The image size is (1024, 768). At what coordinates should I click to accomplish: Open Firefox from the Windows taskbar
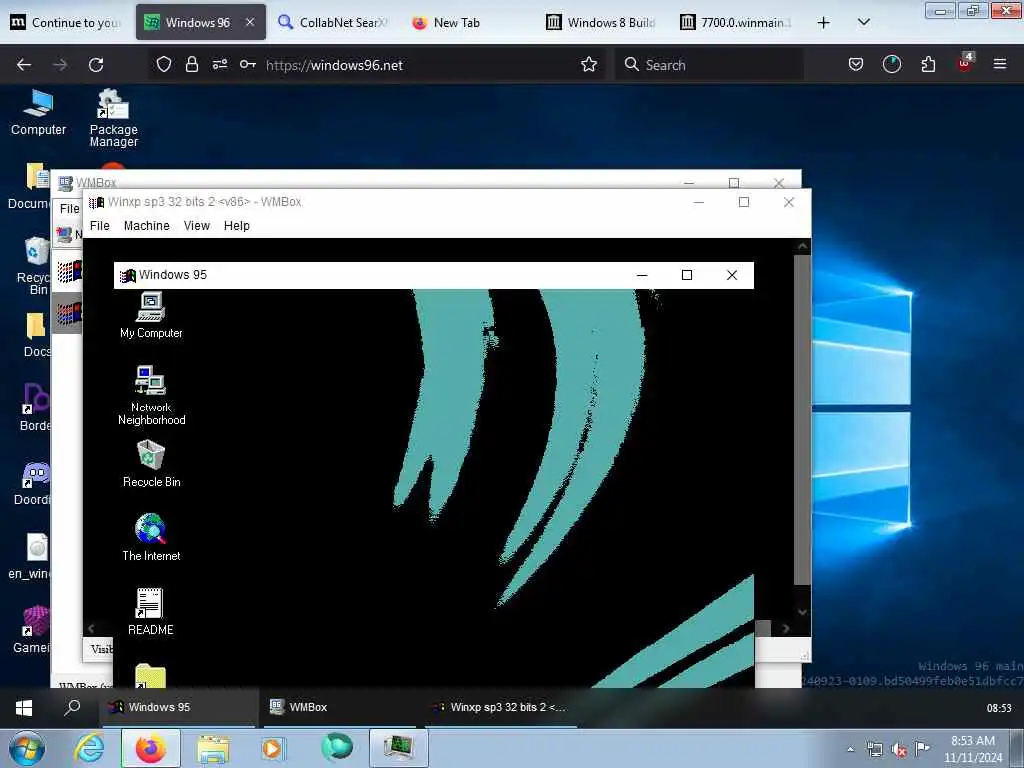[x=151, y=748]
